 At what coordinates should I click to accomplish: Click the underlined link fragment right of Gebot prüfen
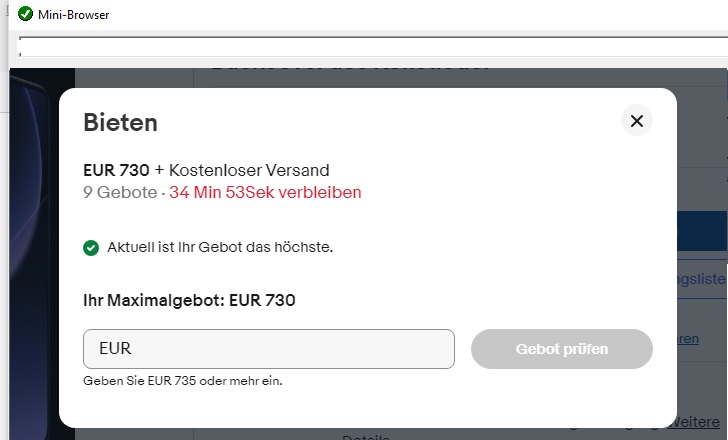(688, 339)
